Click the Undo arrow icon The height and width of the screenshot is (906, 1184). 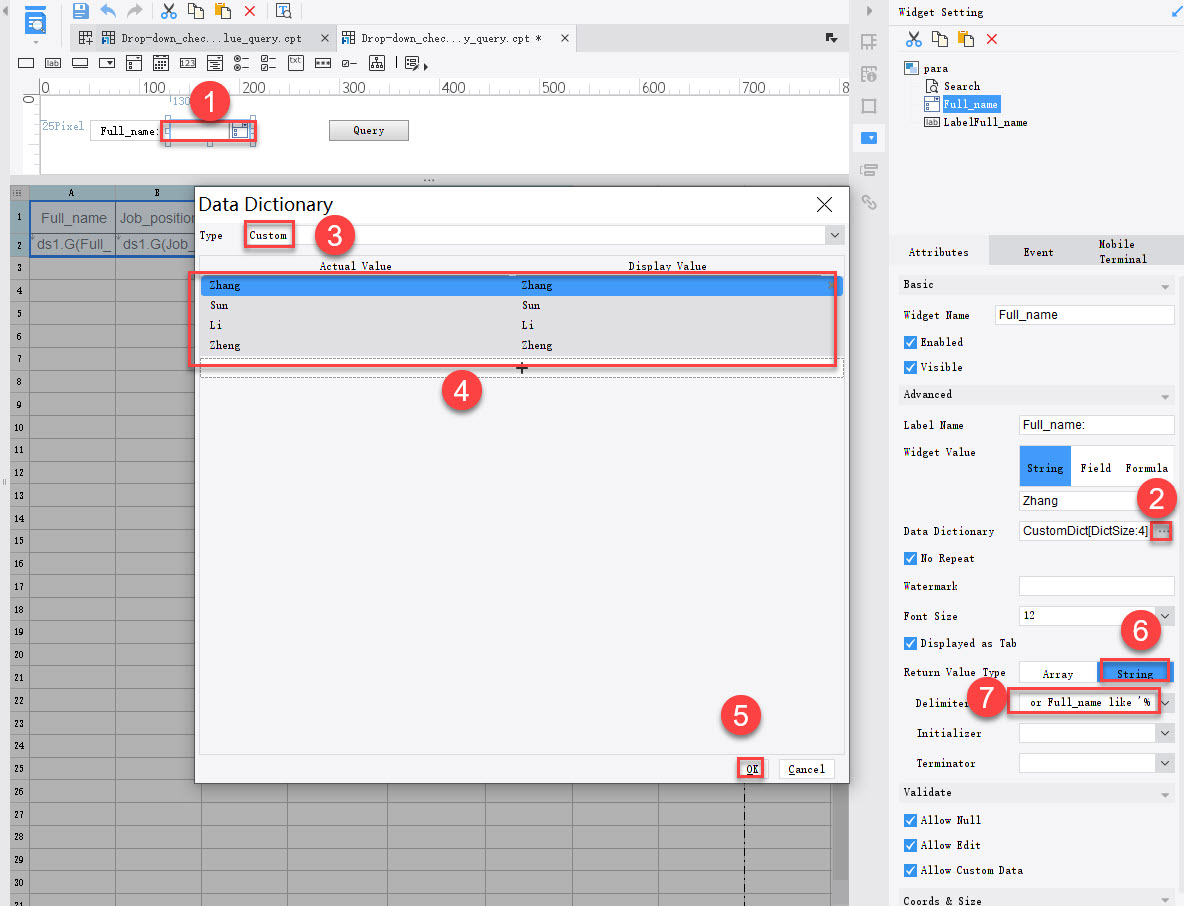tap(109, 11)
